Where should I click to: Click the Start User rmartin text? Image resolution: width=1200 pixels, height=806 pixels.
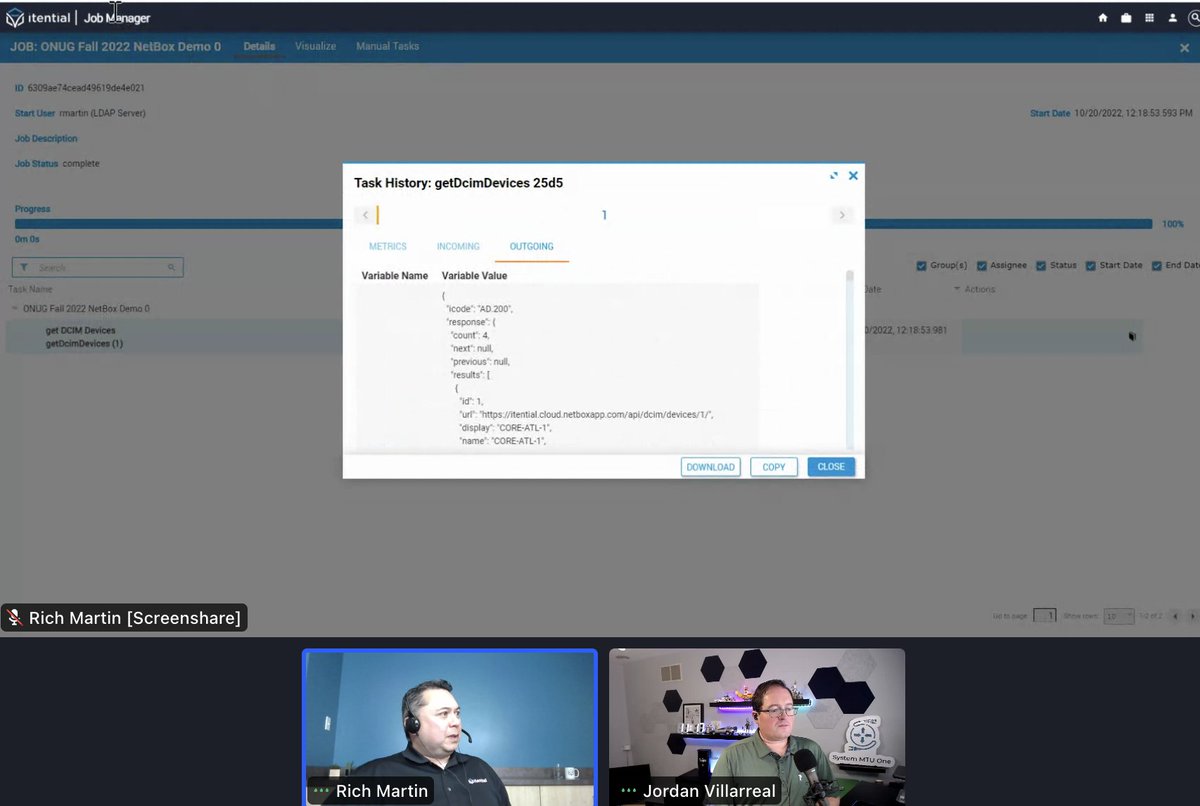(x=102, y=113)
